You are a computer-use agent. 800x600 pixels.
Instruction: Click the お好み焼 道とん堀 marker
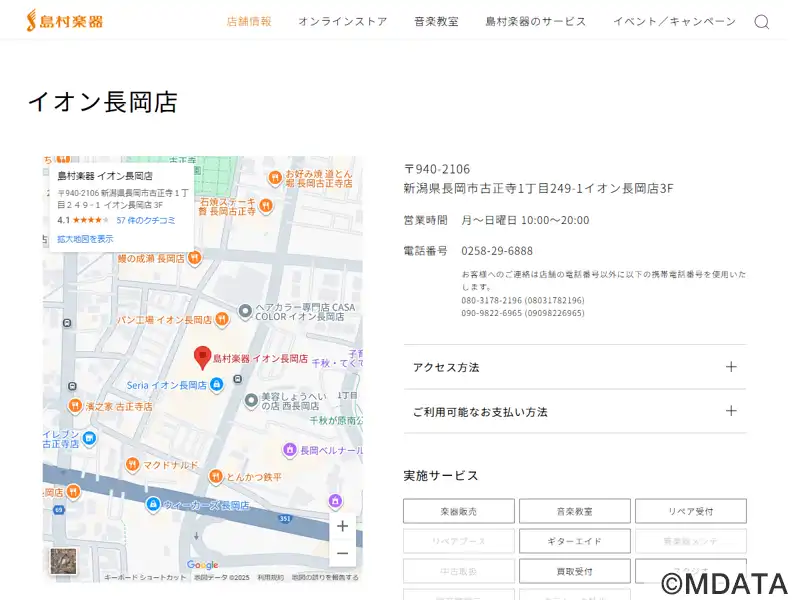pyautogui.click(x=274, y=178)
